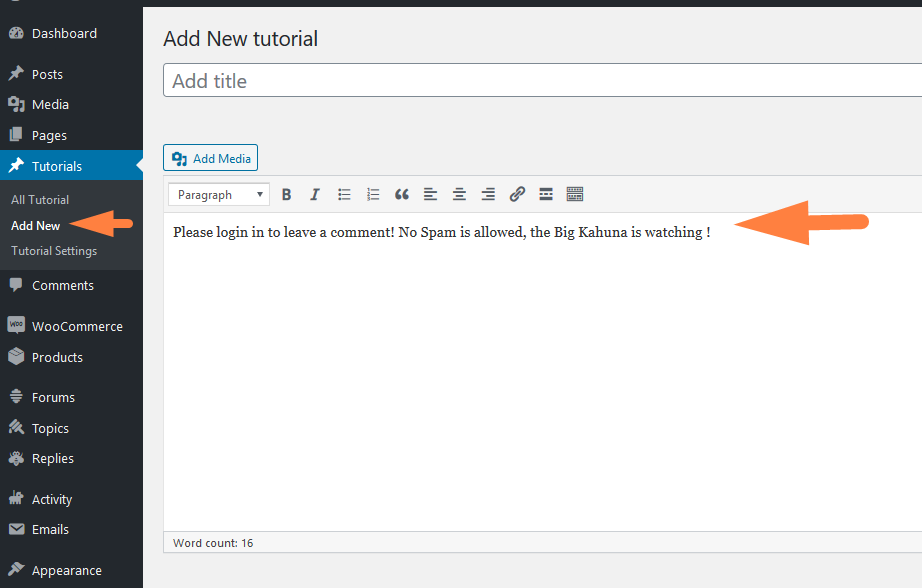The width and height of the screenshot is (922, 588).
Task: Click the Dashboard gauge icon
Action: [x=16, y=34]
